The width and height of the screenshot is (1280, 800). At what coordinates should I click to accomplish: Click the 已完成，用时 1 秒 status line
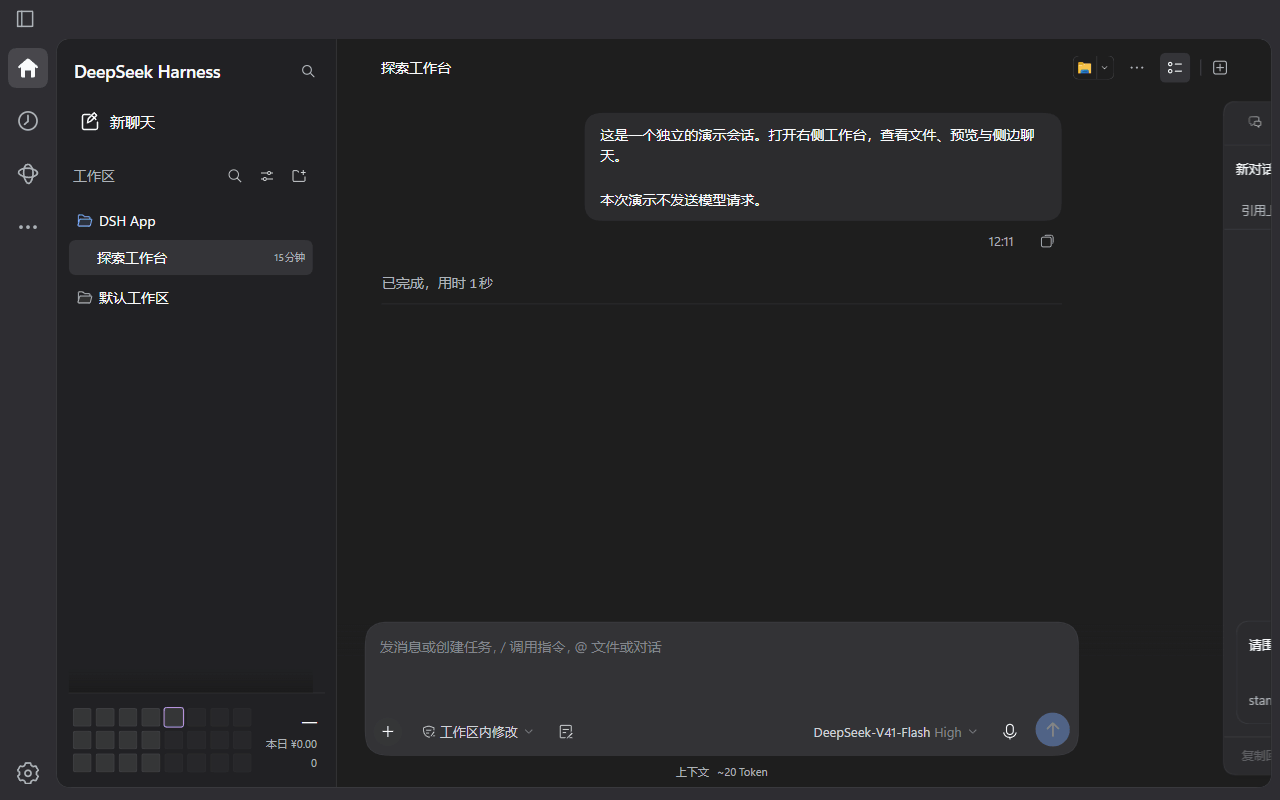point(437,283)
